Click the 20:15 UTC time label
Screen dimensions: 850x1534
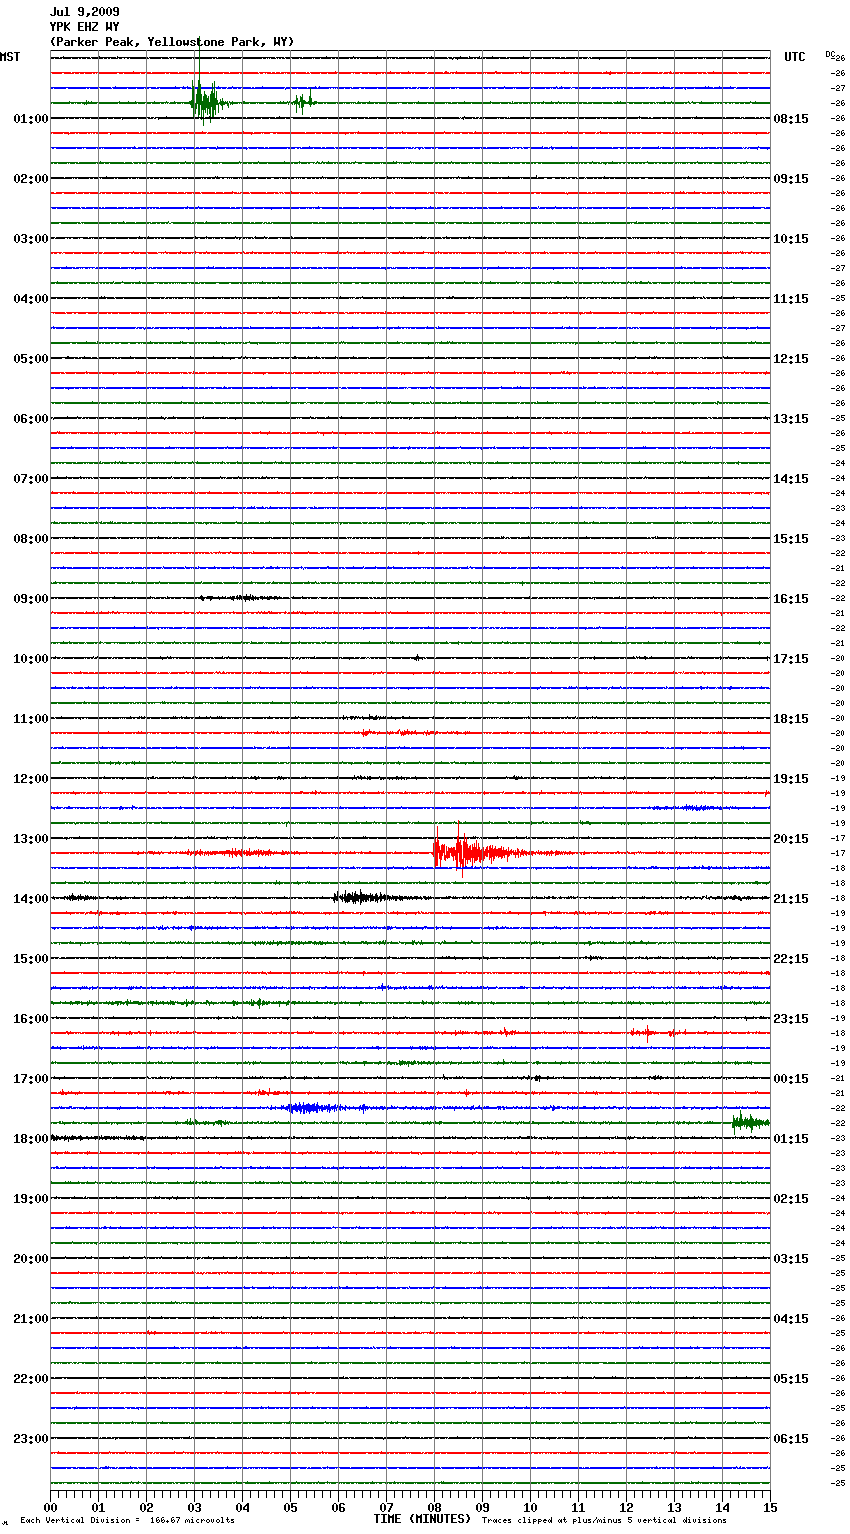click(x=791, y=839)
